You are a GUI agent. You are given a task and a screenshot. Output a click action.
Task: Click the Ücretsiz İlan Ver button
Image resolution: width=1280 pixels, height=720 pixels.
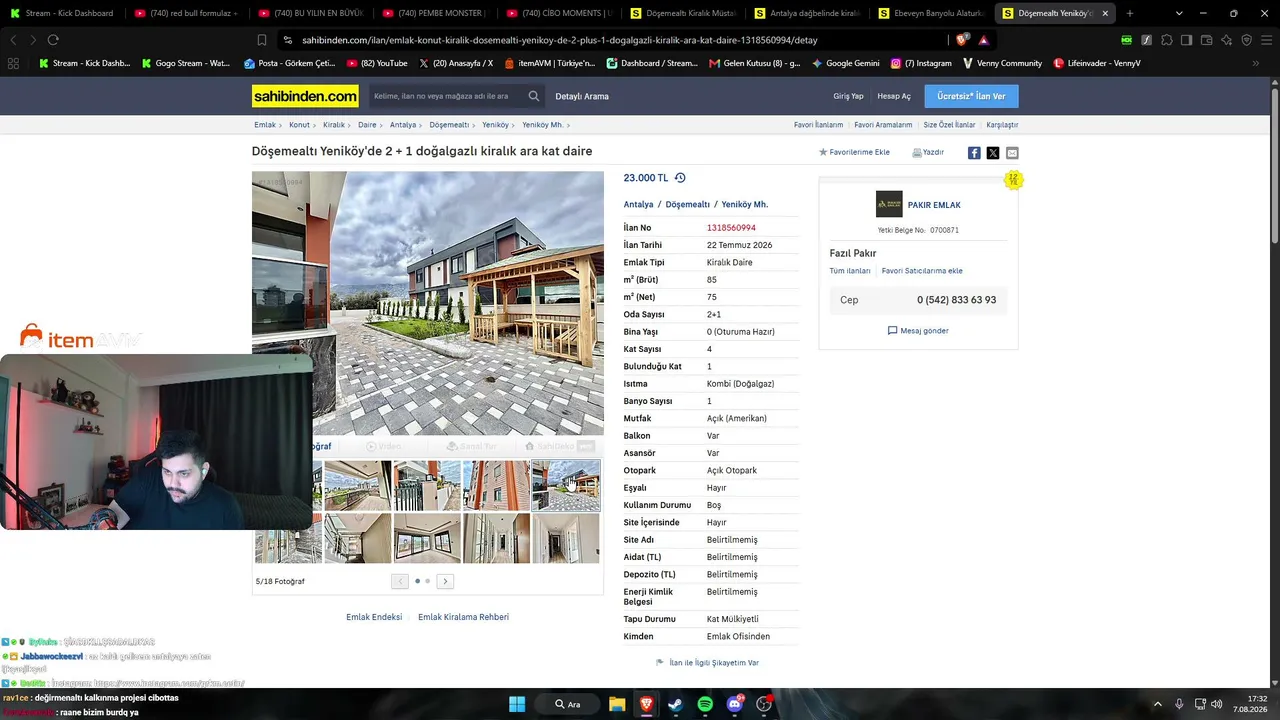[x=971, y=96]
